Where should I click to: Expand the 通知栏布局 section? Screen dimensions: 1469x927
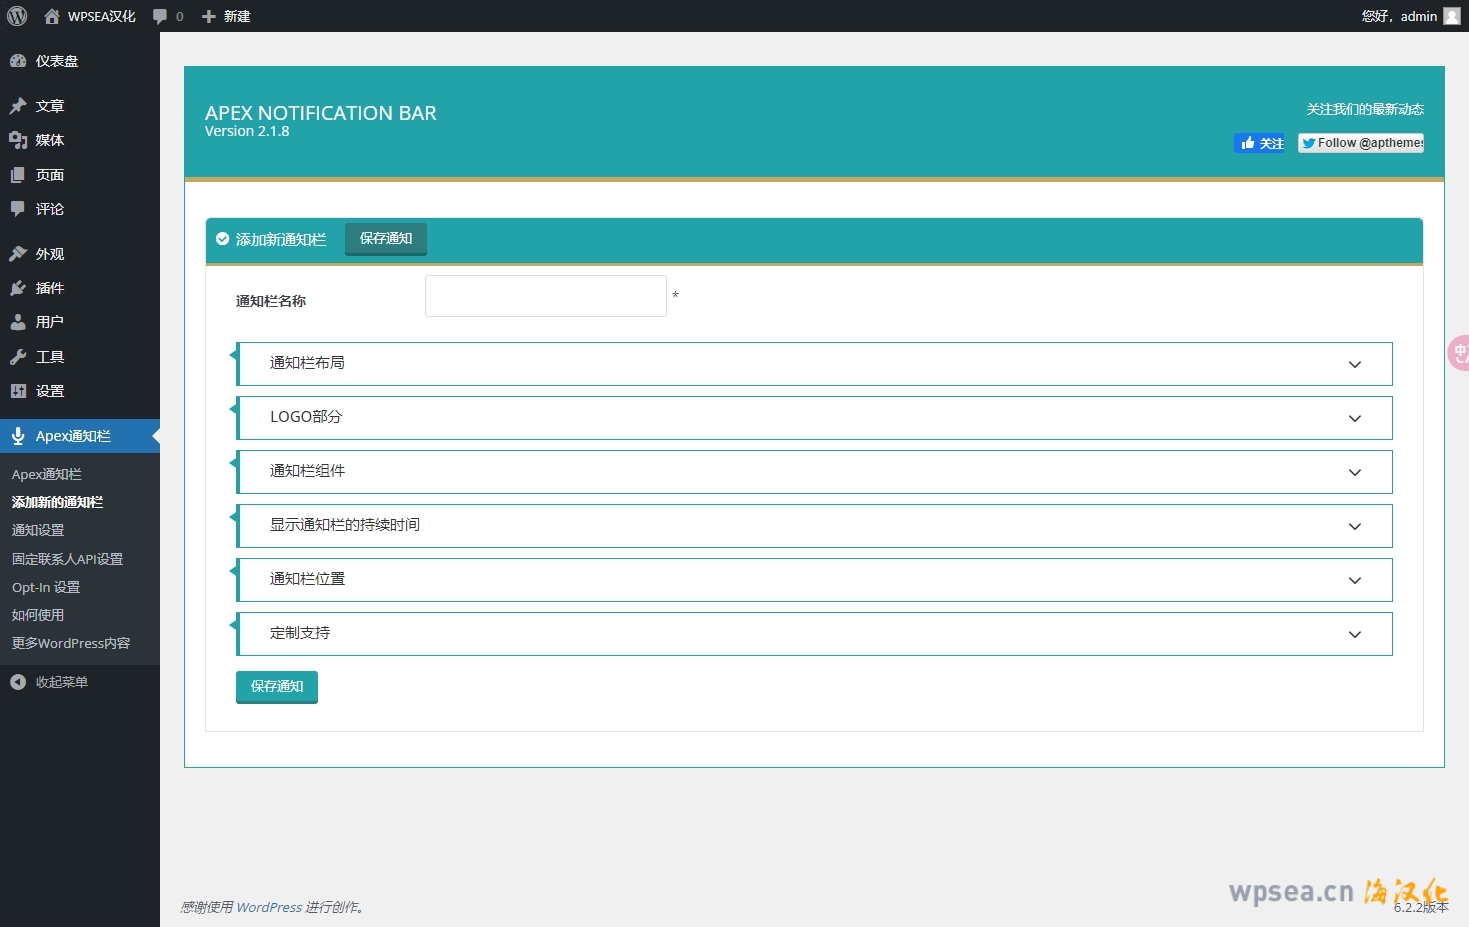coord(1354,364)
